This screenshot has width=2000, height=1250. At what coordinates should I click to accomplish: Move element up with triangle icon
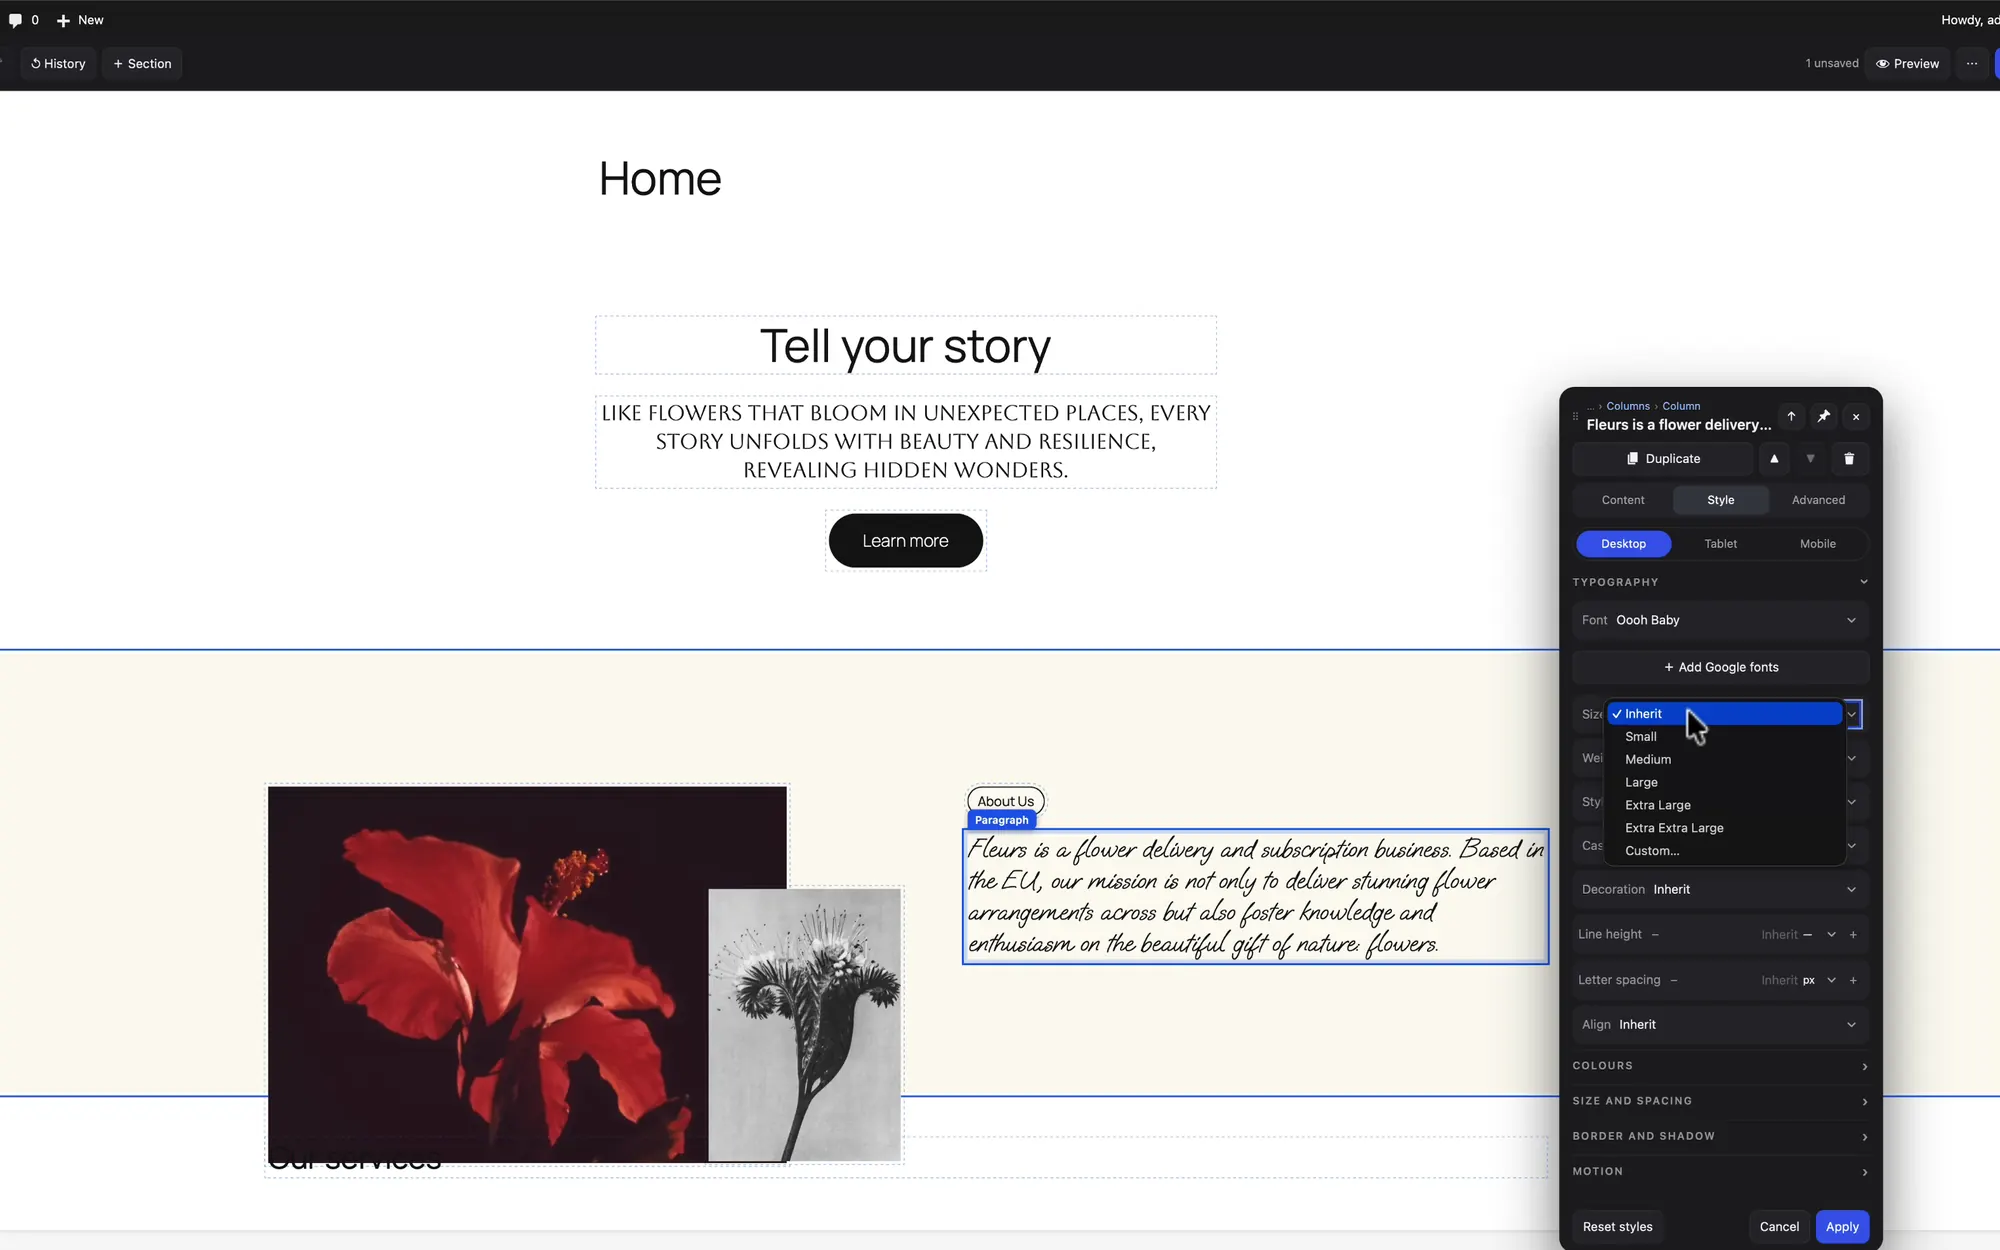tap(1774, 459)
